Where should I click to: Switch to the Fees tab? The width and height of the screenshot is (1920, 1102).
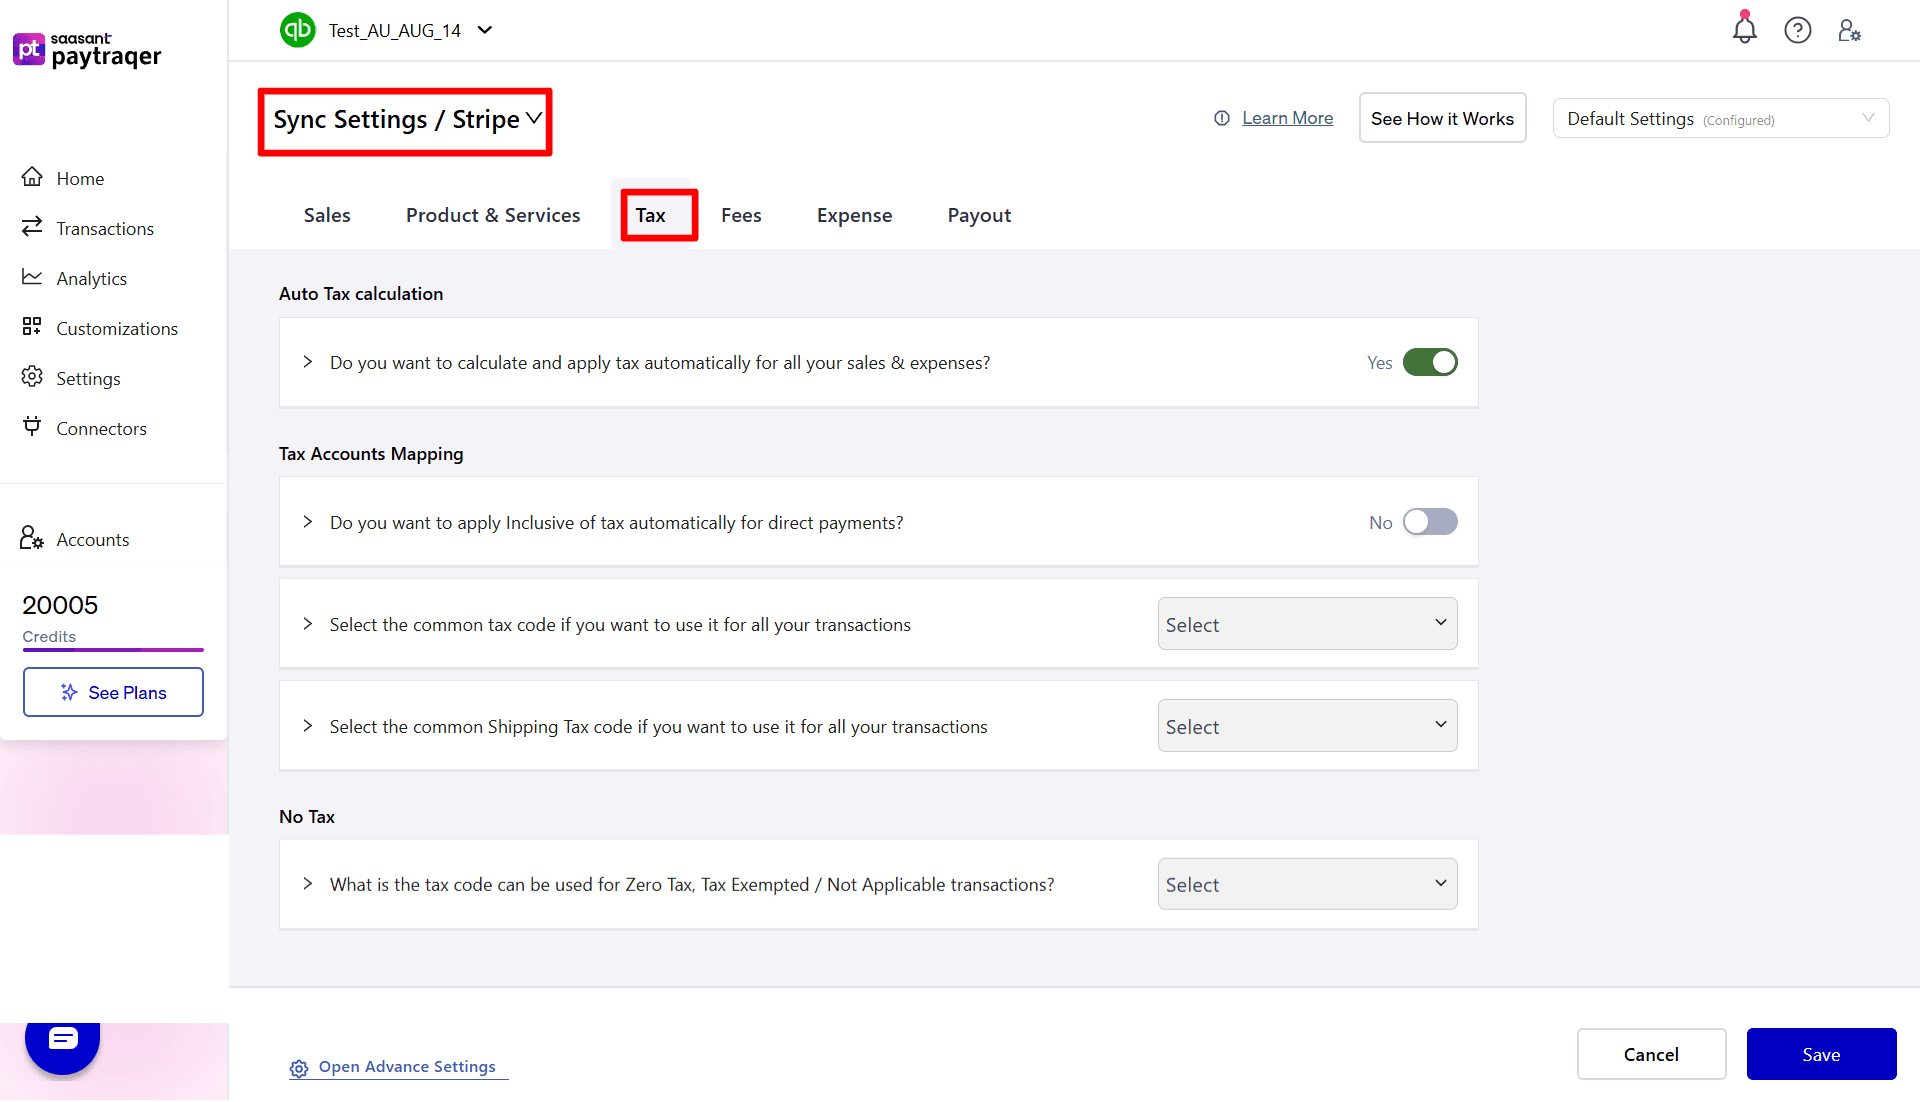[740, 215]
